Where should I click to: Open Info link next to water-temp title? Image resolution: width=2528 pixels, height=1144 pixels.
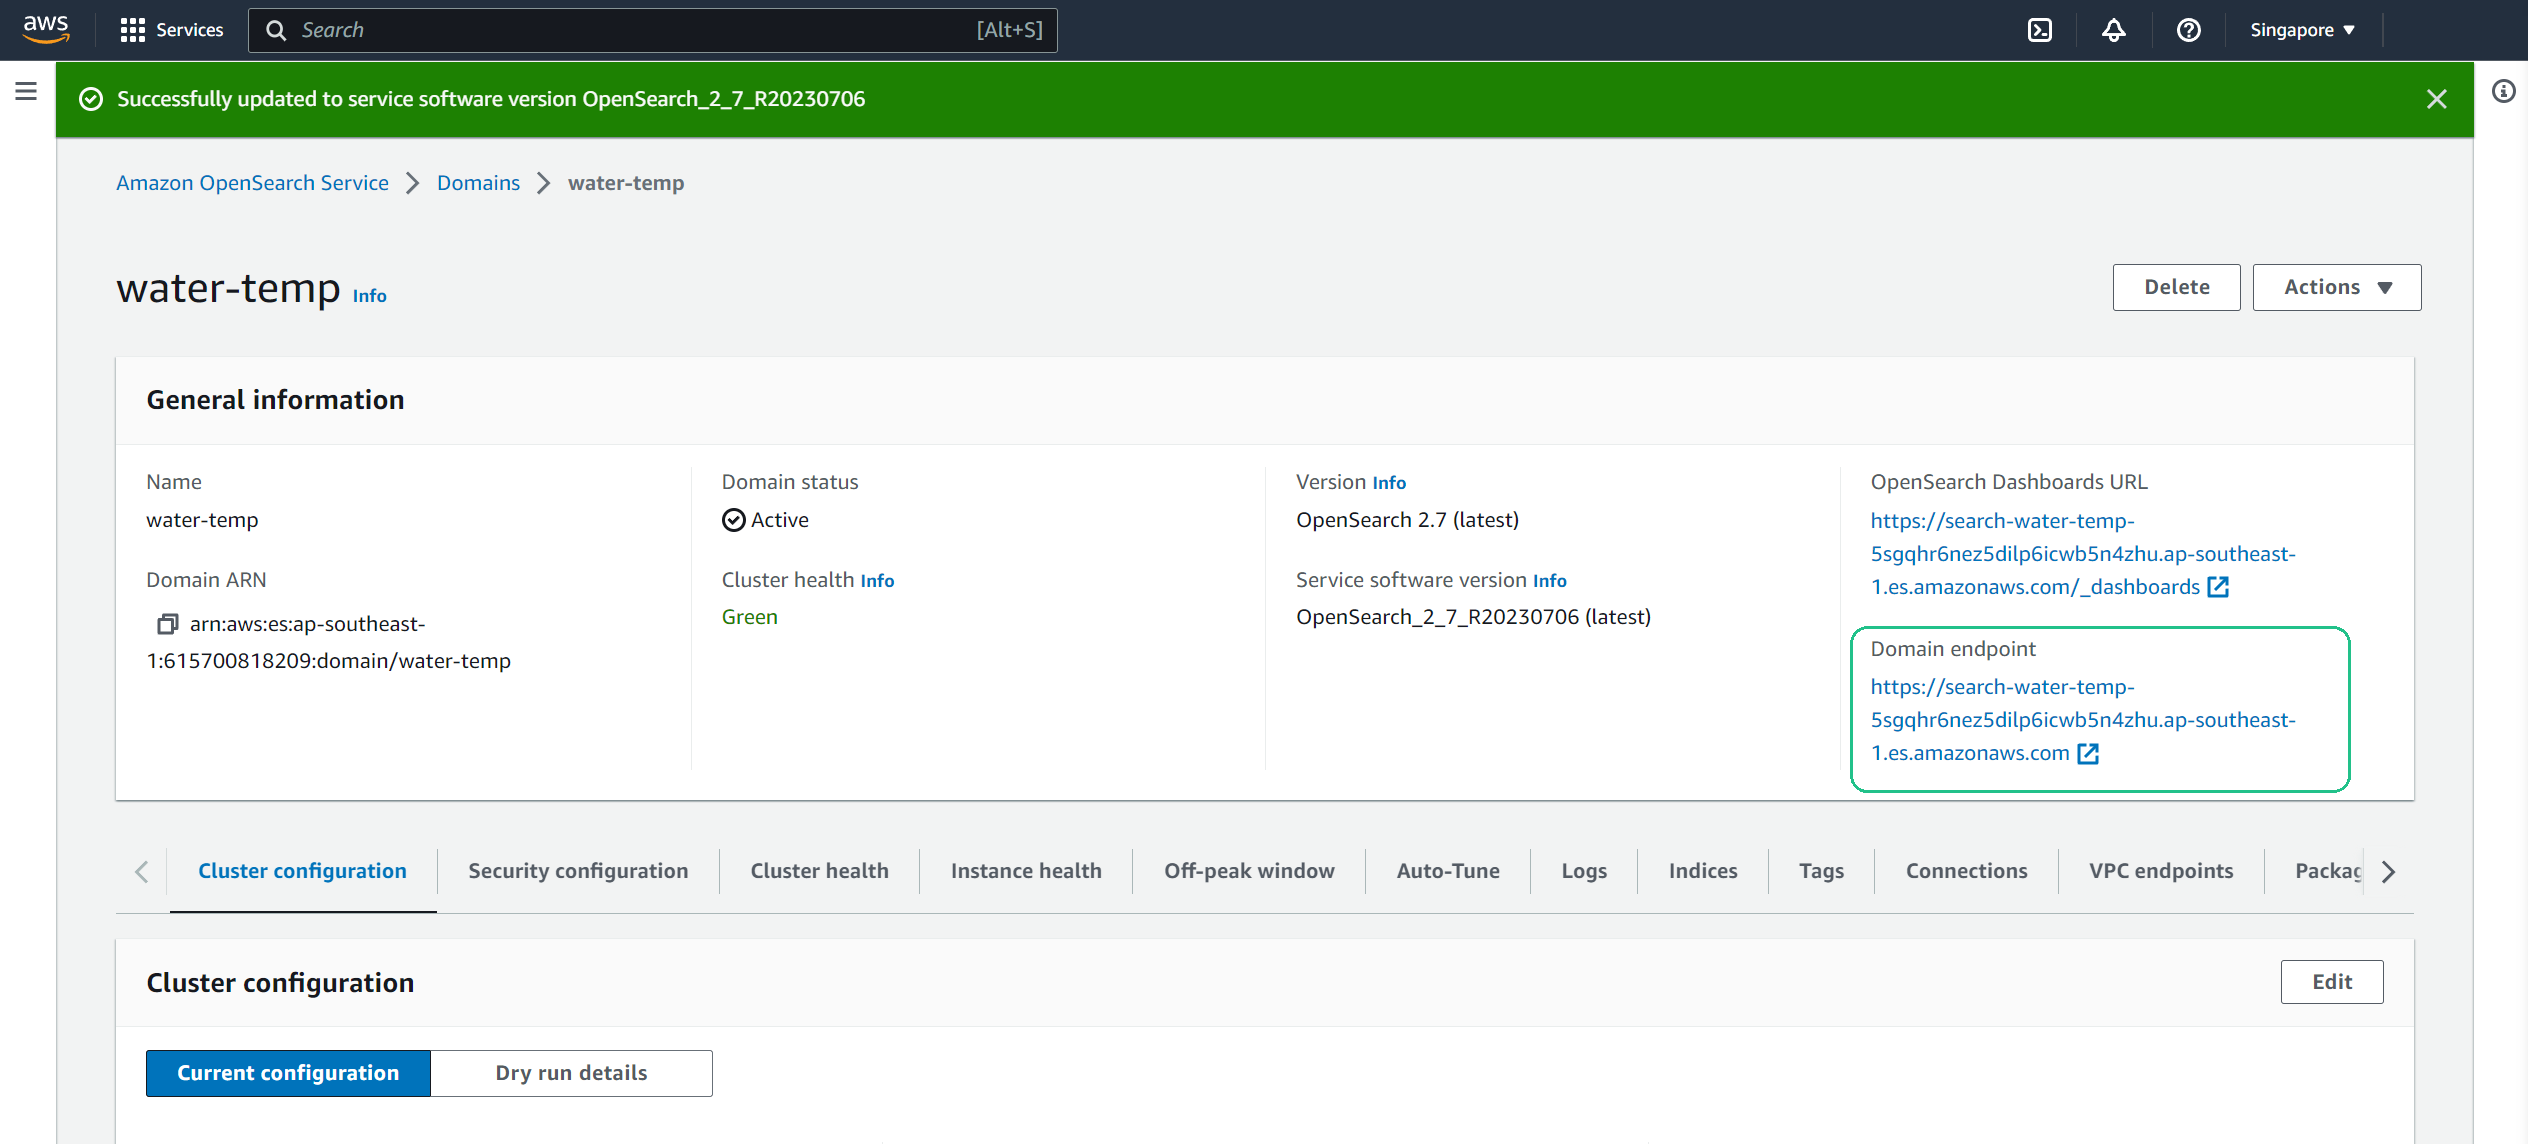369,296
